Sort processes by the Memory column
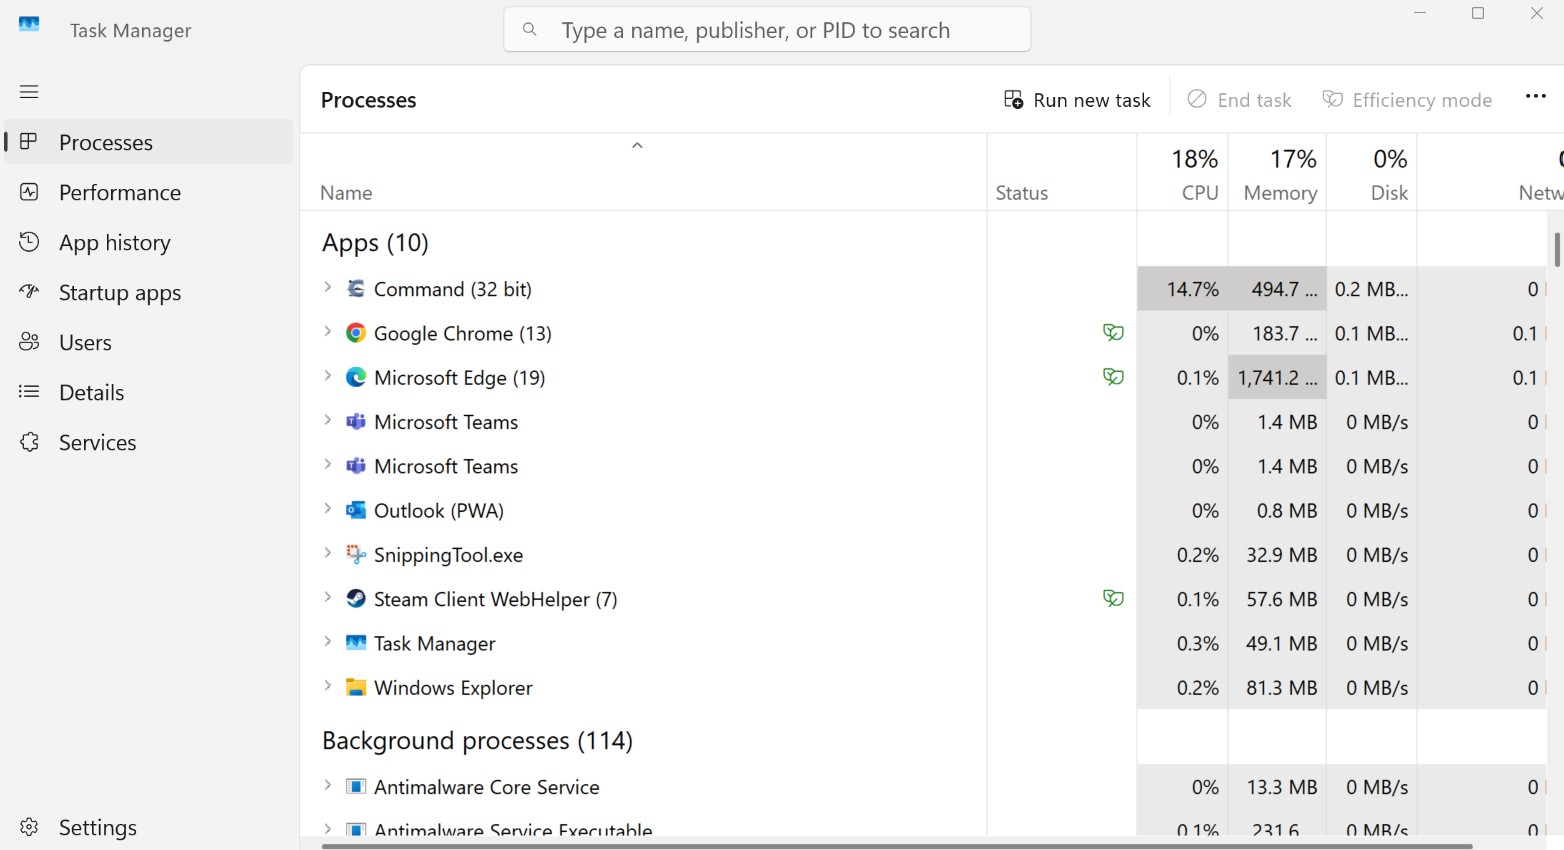Image resolution: width=1564 pixels, height=850 pixels. pyautogui.click(x=1277, y=173)
